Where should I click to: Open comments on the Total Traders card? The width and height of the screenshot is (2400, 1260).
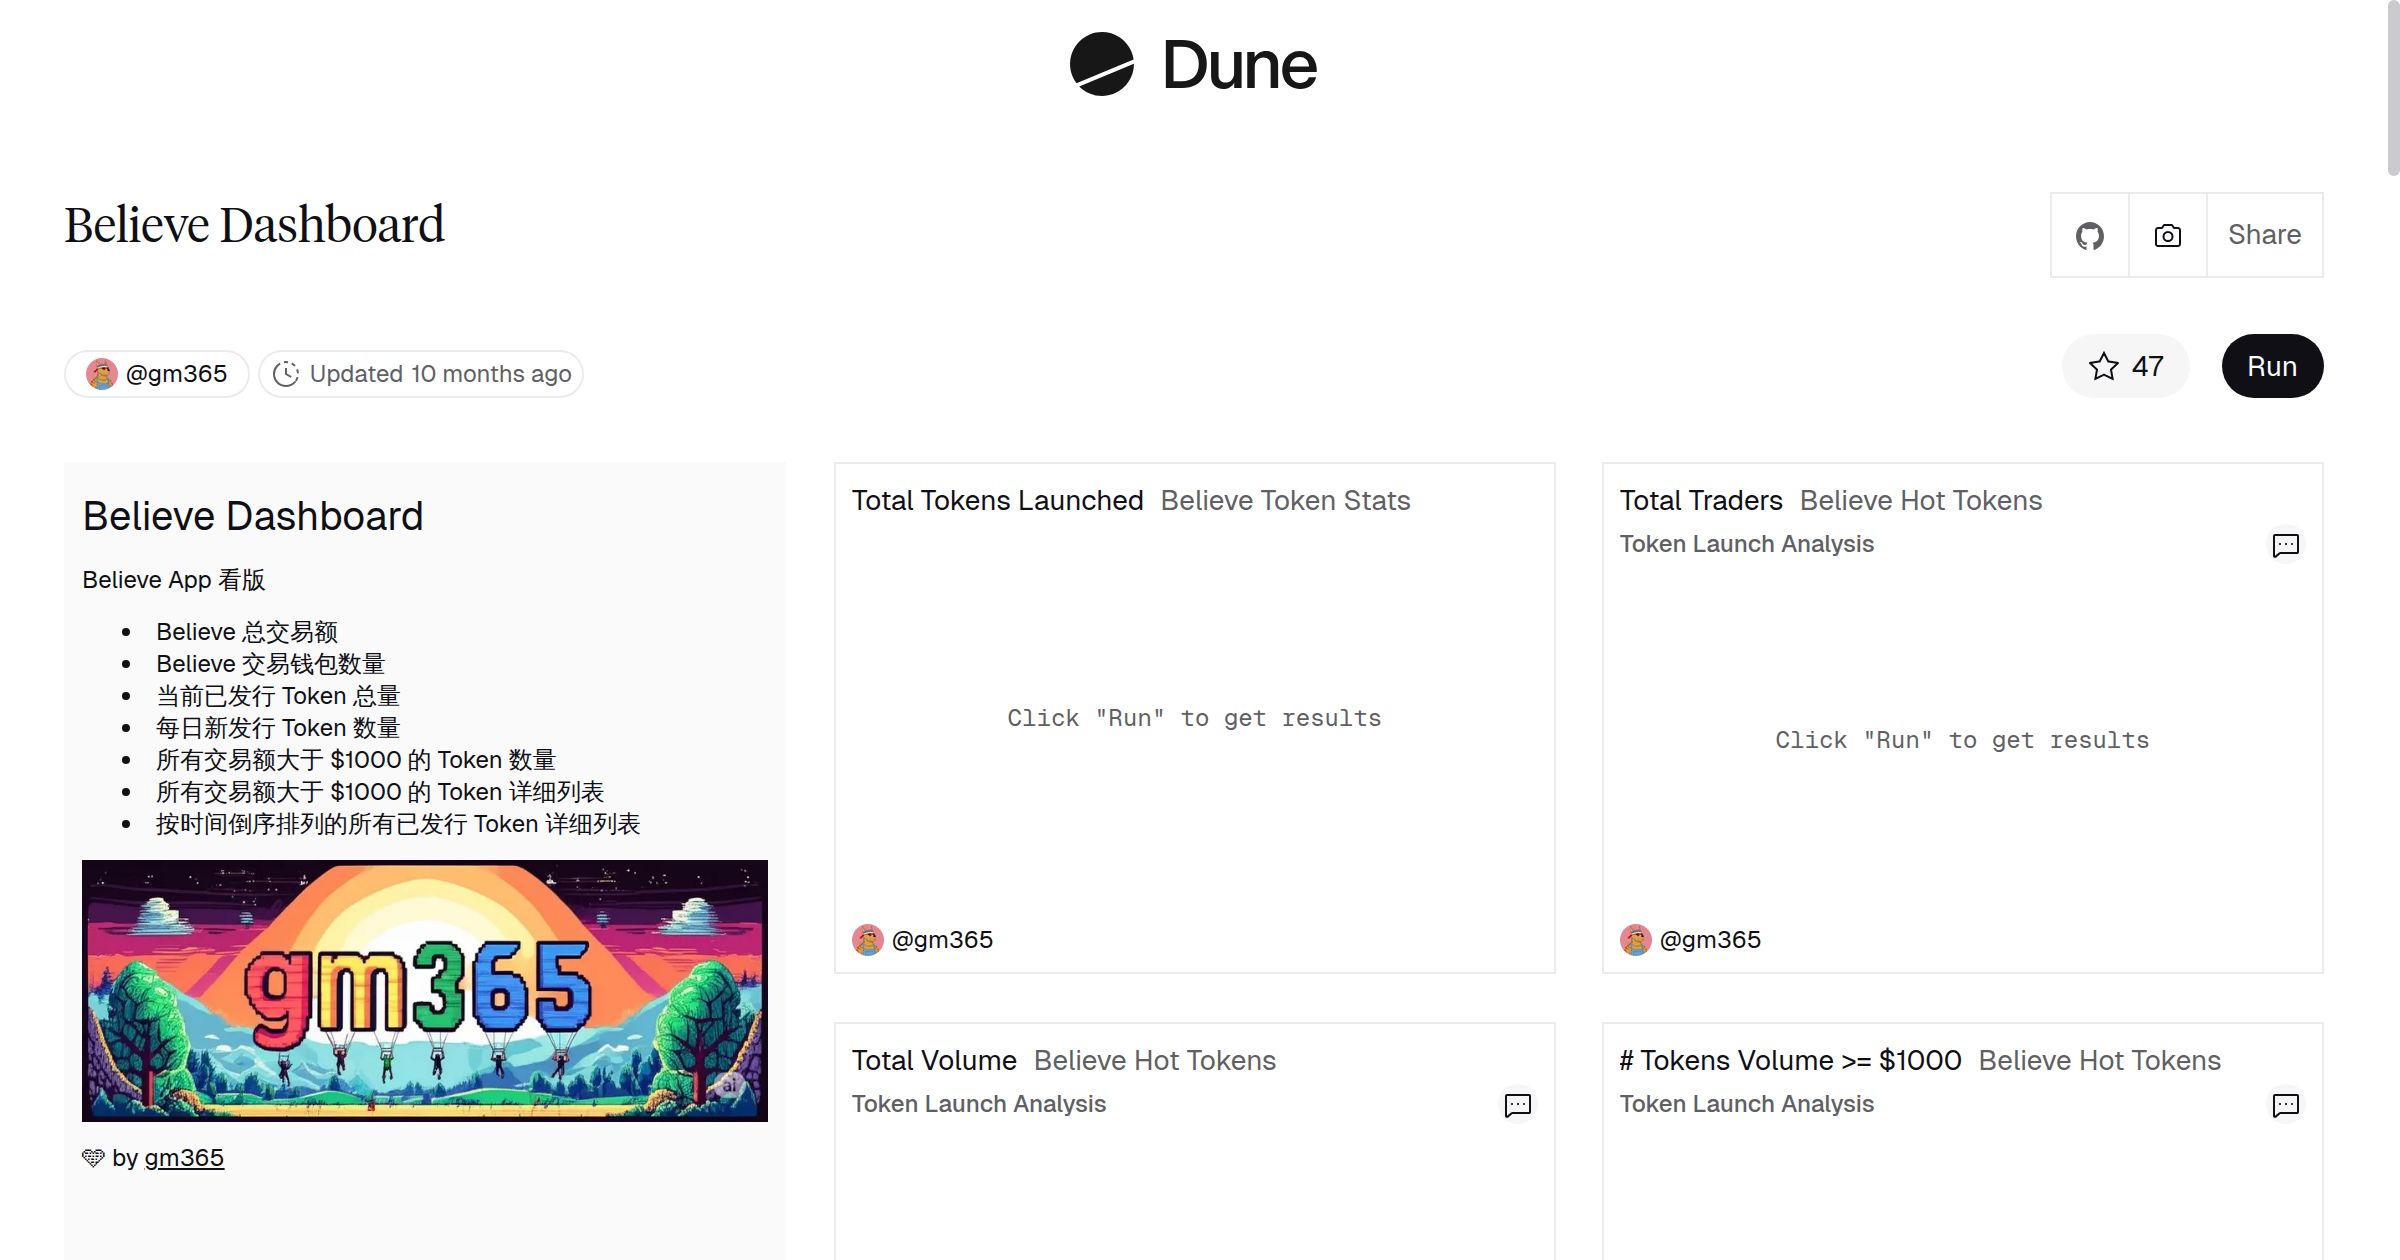point(2286,545)
